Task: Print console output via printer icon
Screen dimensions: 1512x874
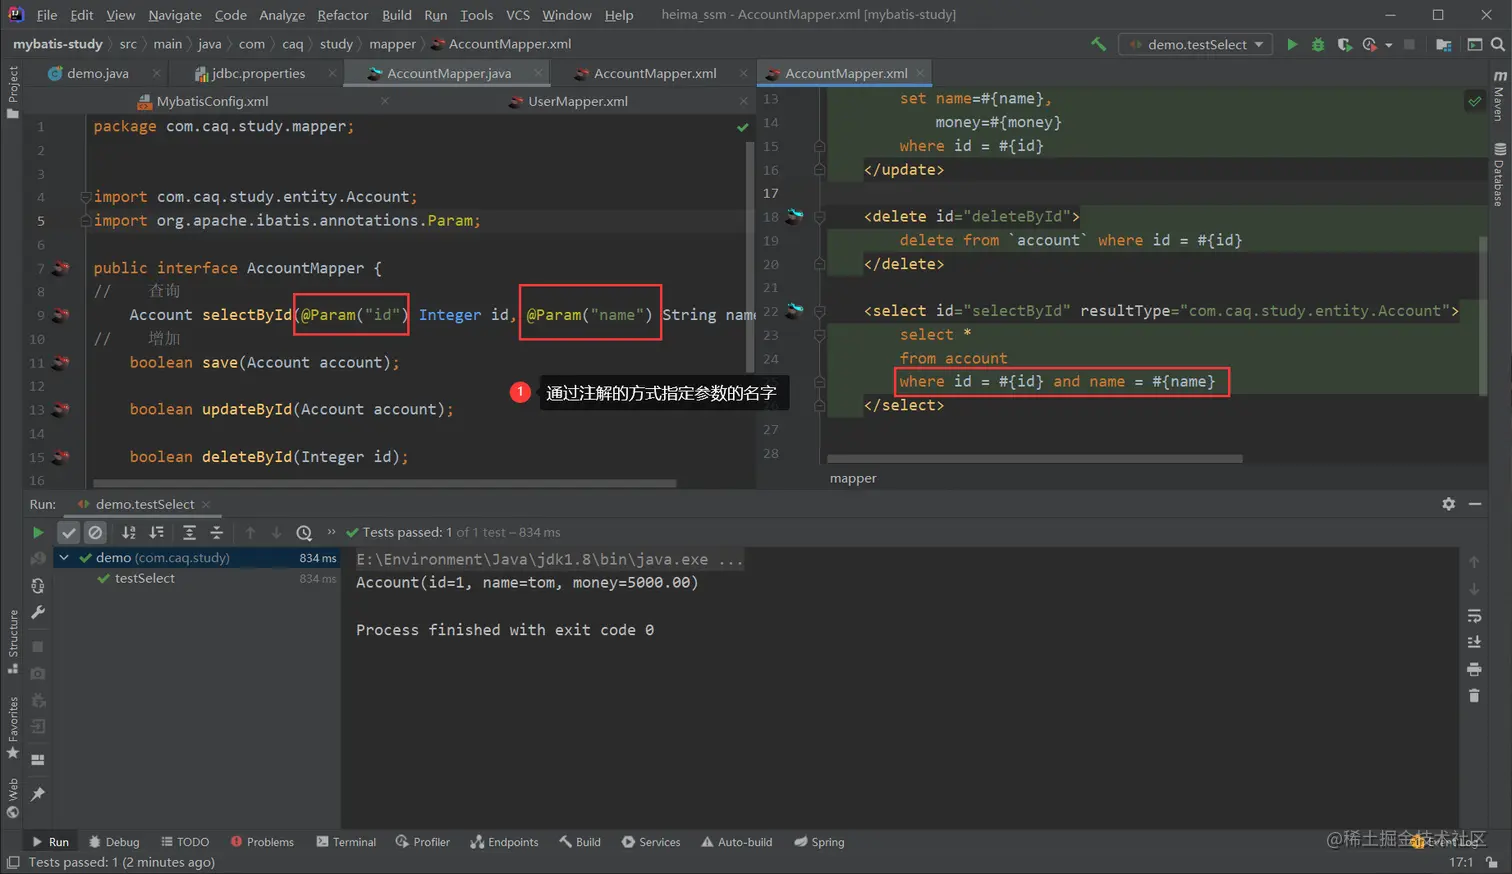Action: coord(1474,668)
